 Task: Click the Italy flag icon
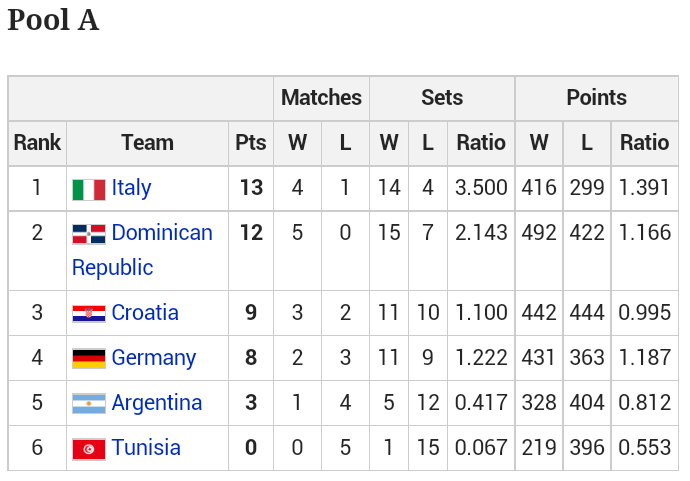coord(89,189)
